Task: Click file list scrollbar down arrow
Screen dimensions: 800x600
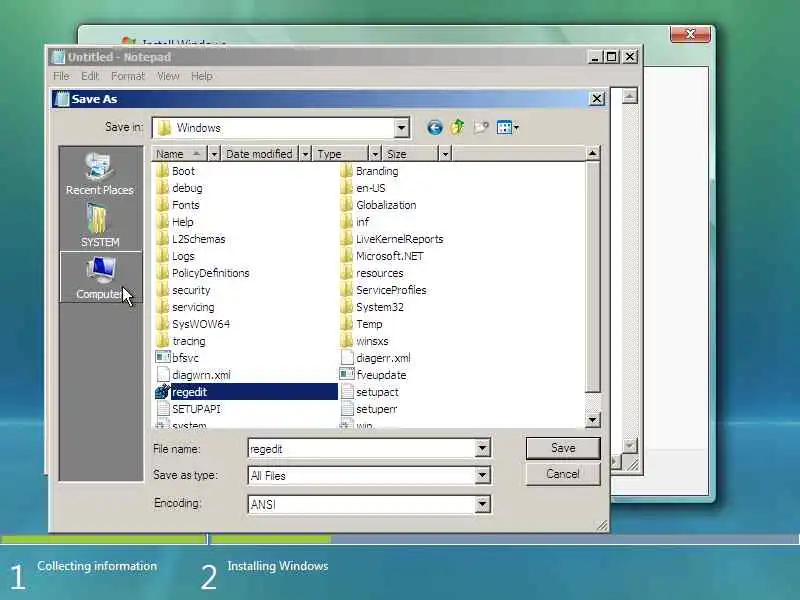Action: (592, 420)
